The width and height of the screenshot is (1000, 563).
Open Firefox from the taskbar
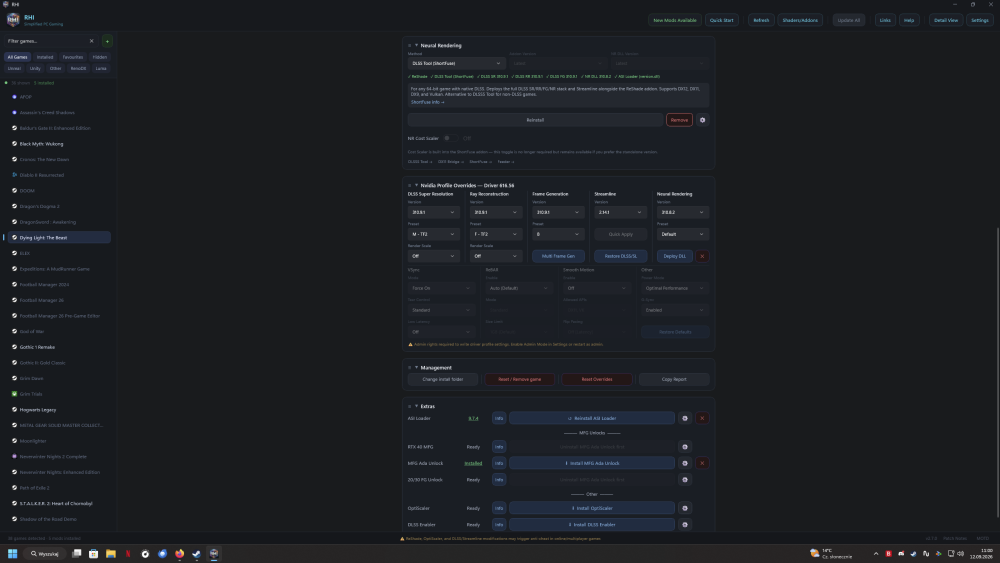coord(179,553)
